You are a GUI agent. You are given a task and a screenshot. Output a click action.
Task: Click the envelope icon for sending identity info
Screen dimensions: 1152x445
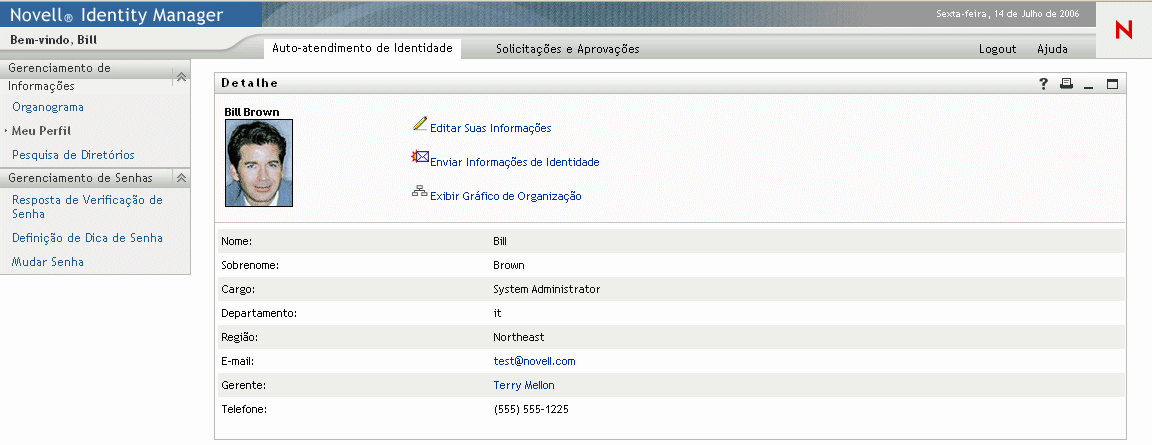point(420,157)
